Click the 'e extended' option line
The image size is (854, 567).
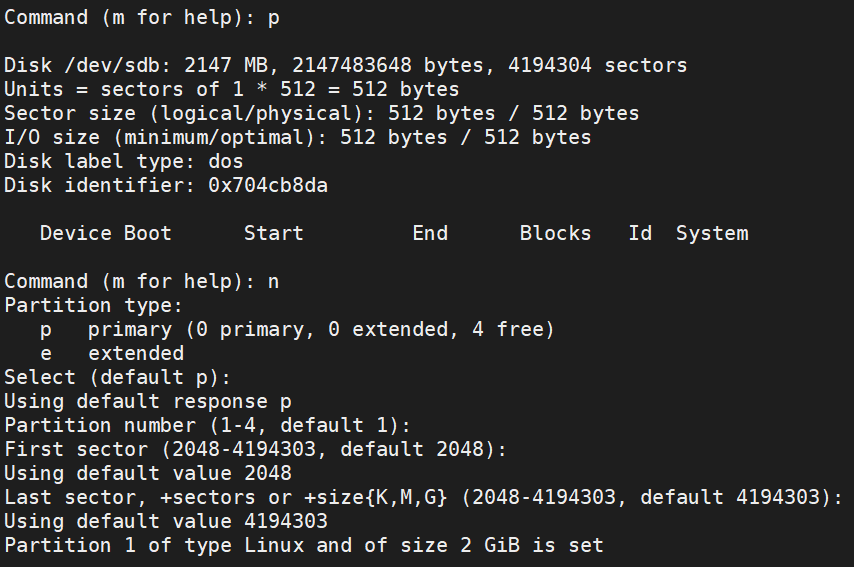112,353
